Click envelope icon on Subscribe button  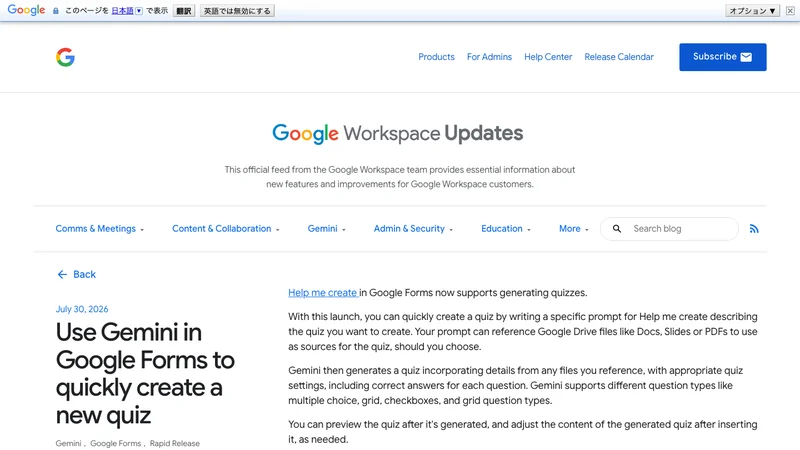point(746,57)
